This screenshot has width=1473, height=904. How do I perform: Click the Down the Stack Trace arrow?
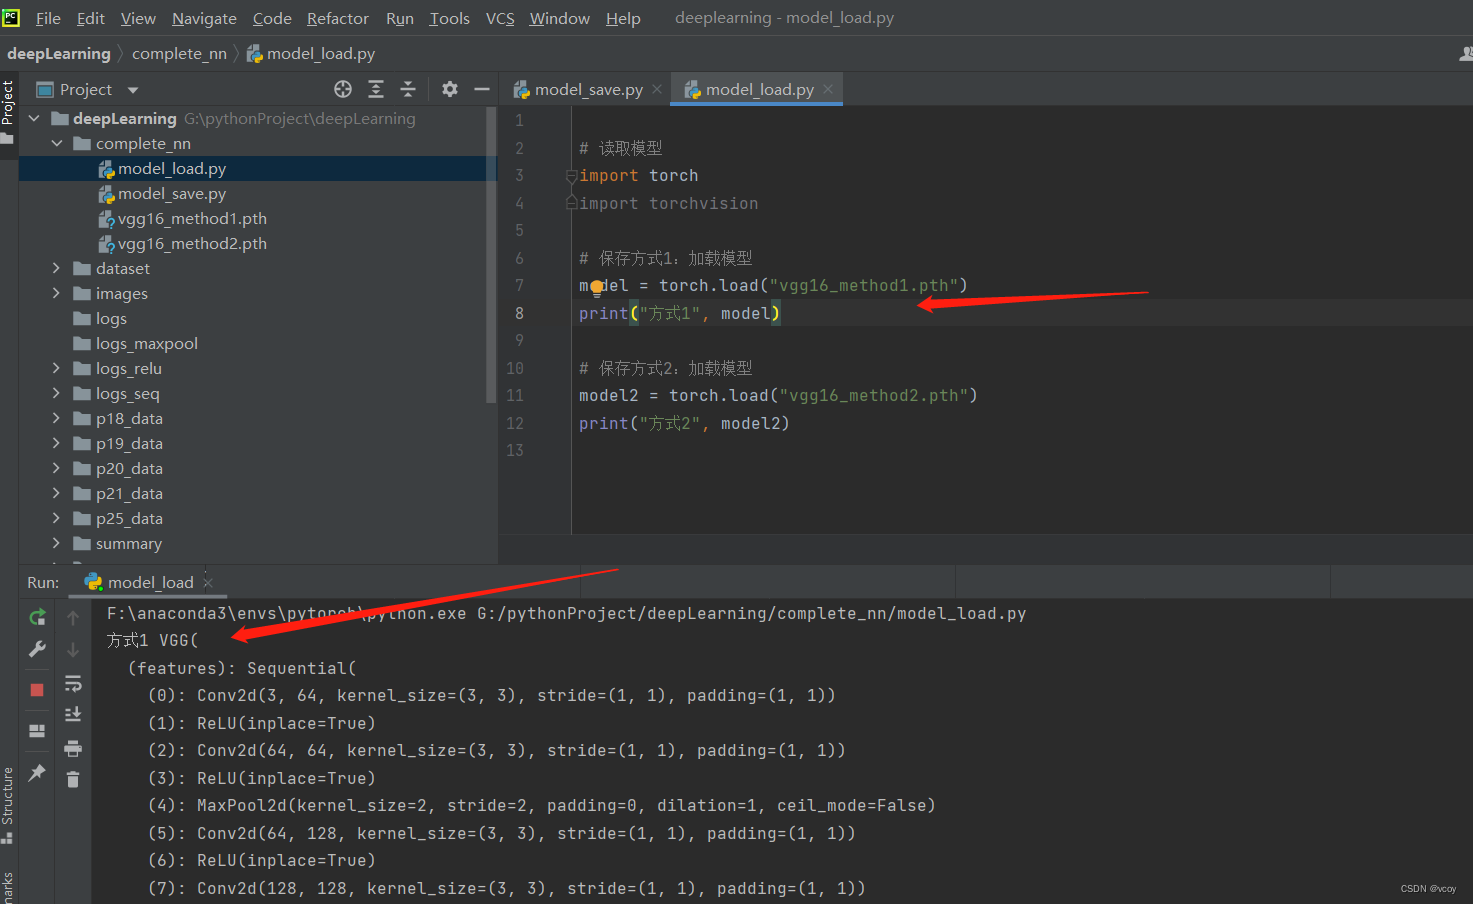[x=73, y=650]
